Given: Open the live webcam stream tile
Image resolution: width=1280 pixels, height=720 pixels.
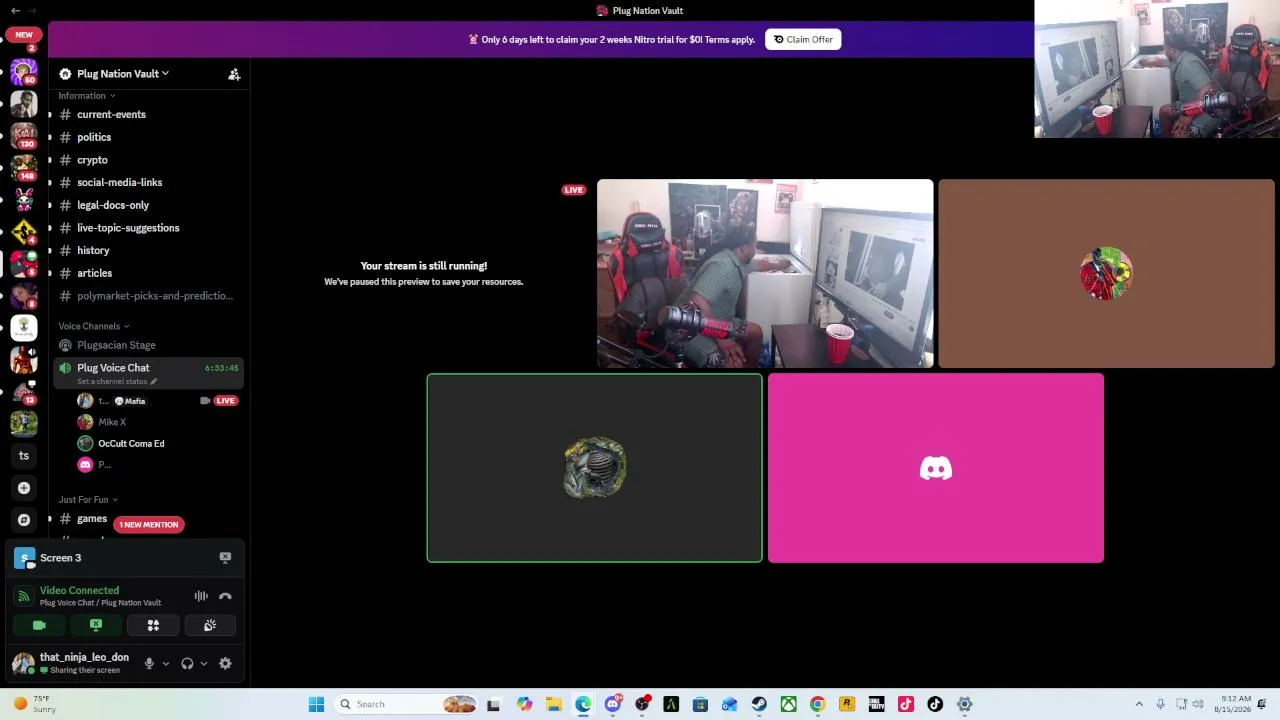Looking at the screenshot, I should [x=765, y=274].
